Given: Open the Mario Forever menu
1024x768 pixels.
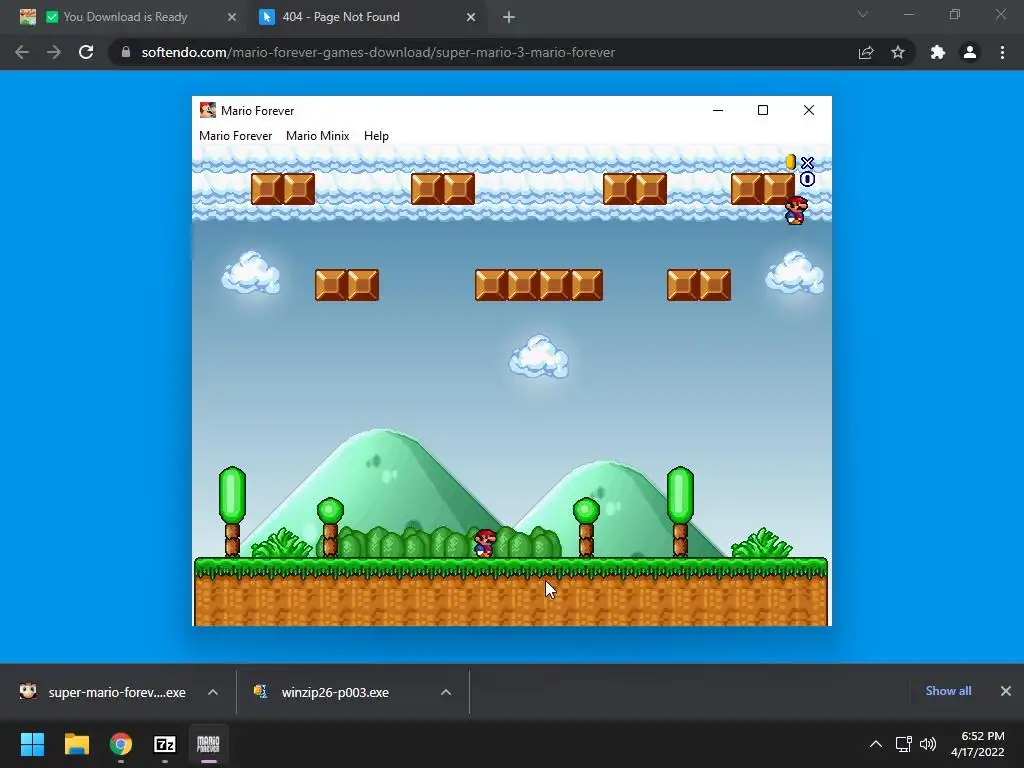Looking at the screenshot, I should pos(235,136).
